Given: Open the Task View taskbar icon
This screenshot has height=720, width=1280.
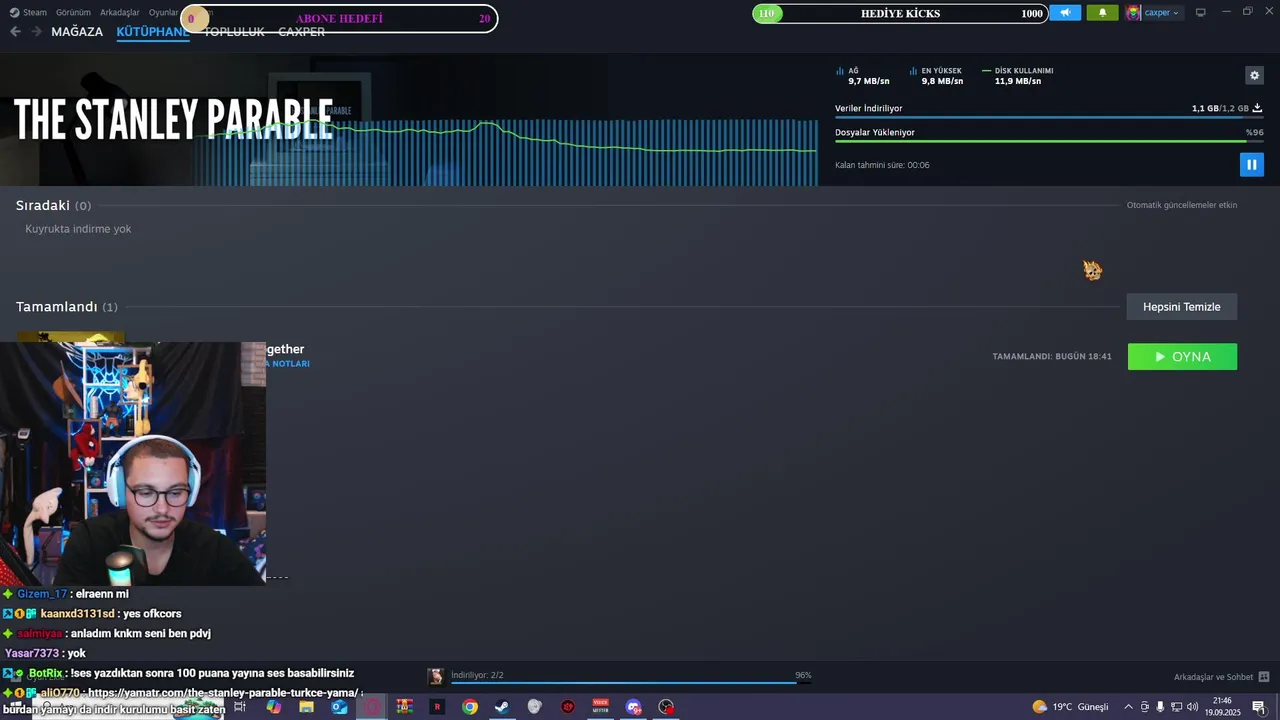Looking at the screenshot, I should [x=240, y=707].
